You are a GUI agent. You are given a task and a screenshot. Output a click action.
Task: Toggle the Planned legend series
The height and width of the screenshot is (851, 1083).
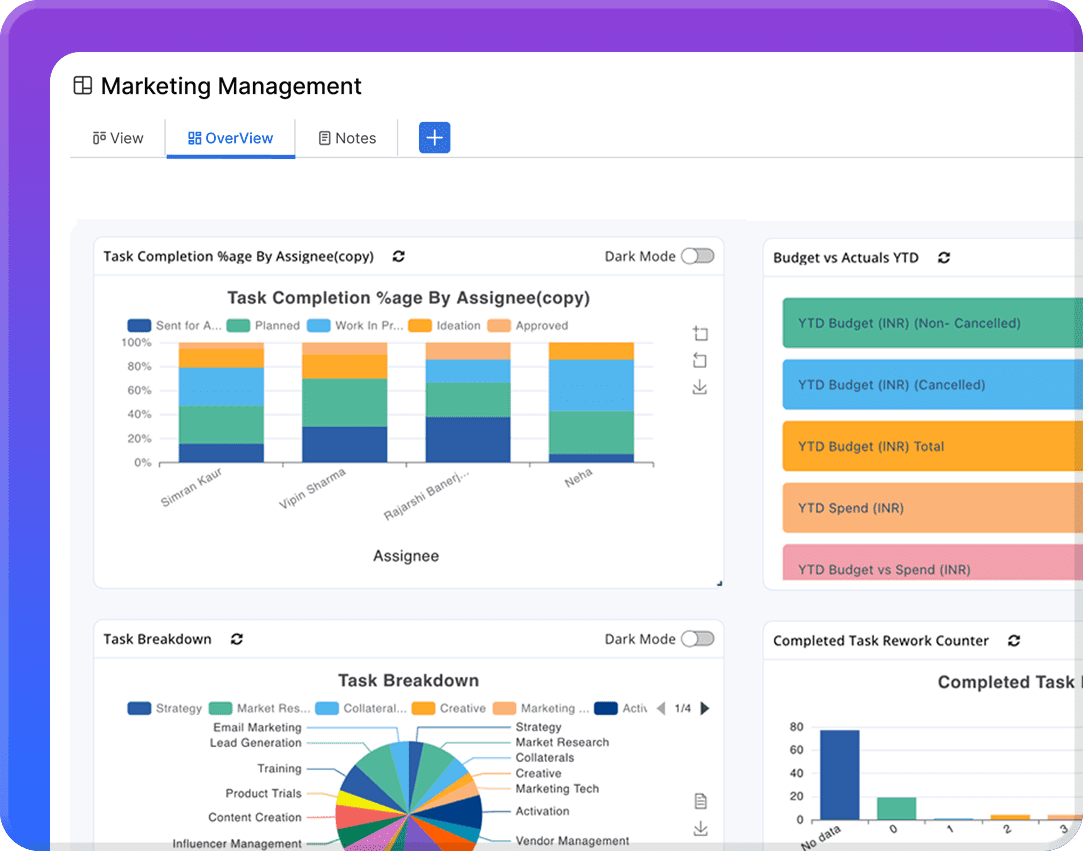pos(263,325)
